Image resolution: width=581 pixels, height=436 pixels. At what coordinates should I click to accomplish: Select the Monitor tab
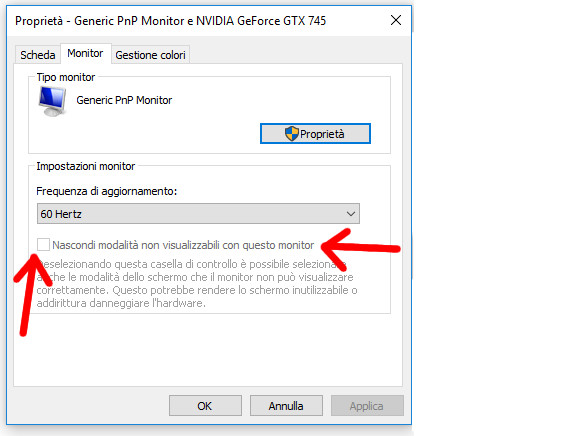click(85, 53)
